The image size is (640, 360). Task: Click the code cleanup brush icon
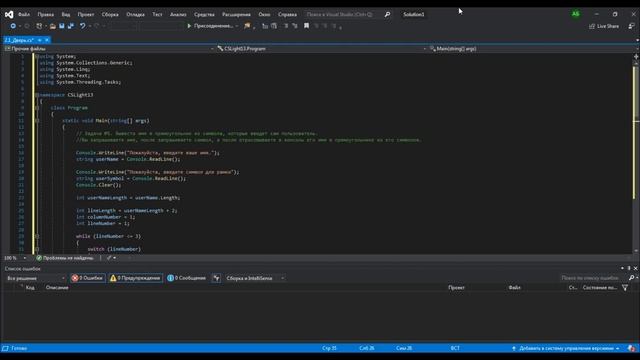point(109,258)
